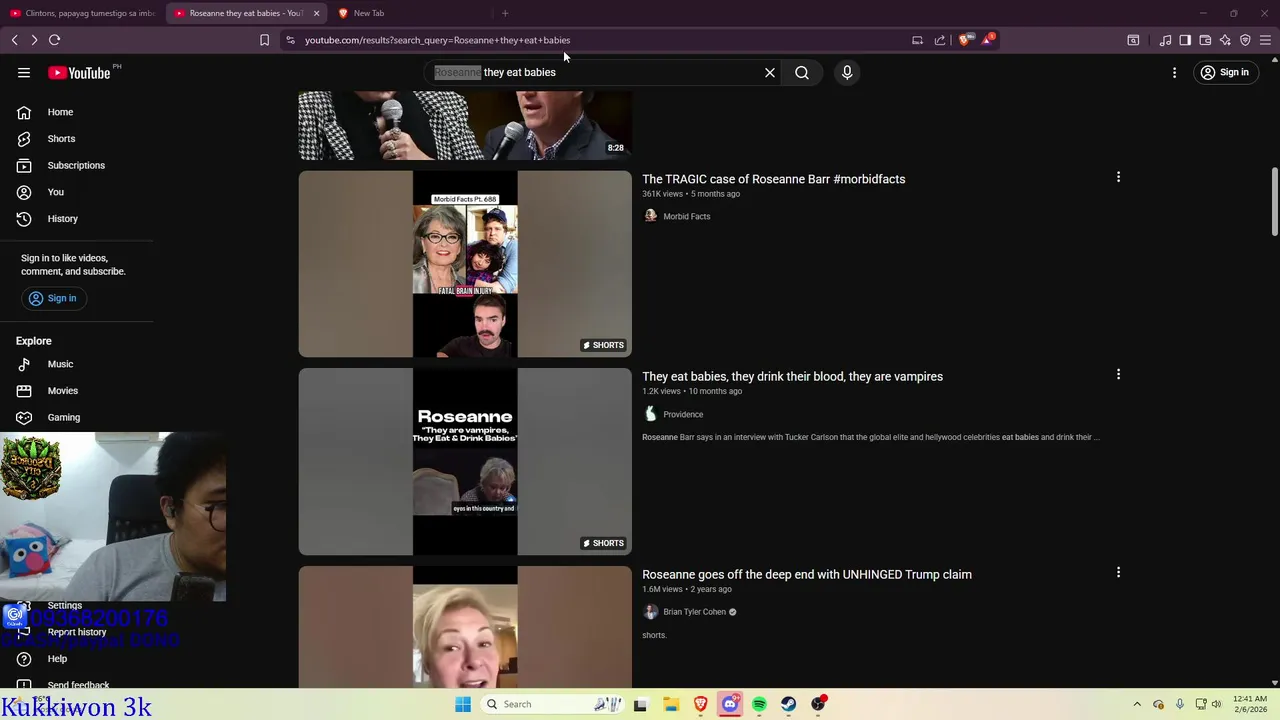1280x720 pixels.
Task: View site information icon in address bar
Action: [x=290, y=40]
